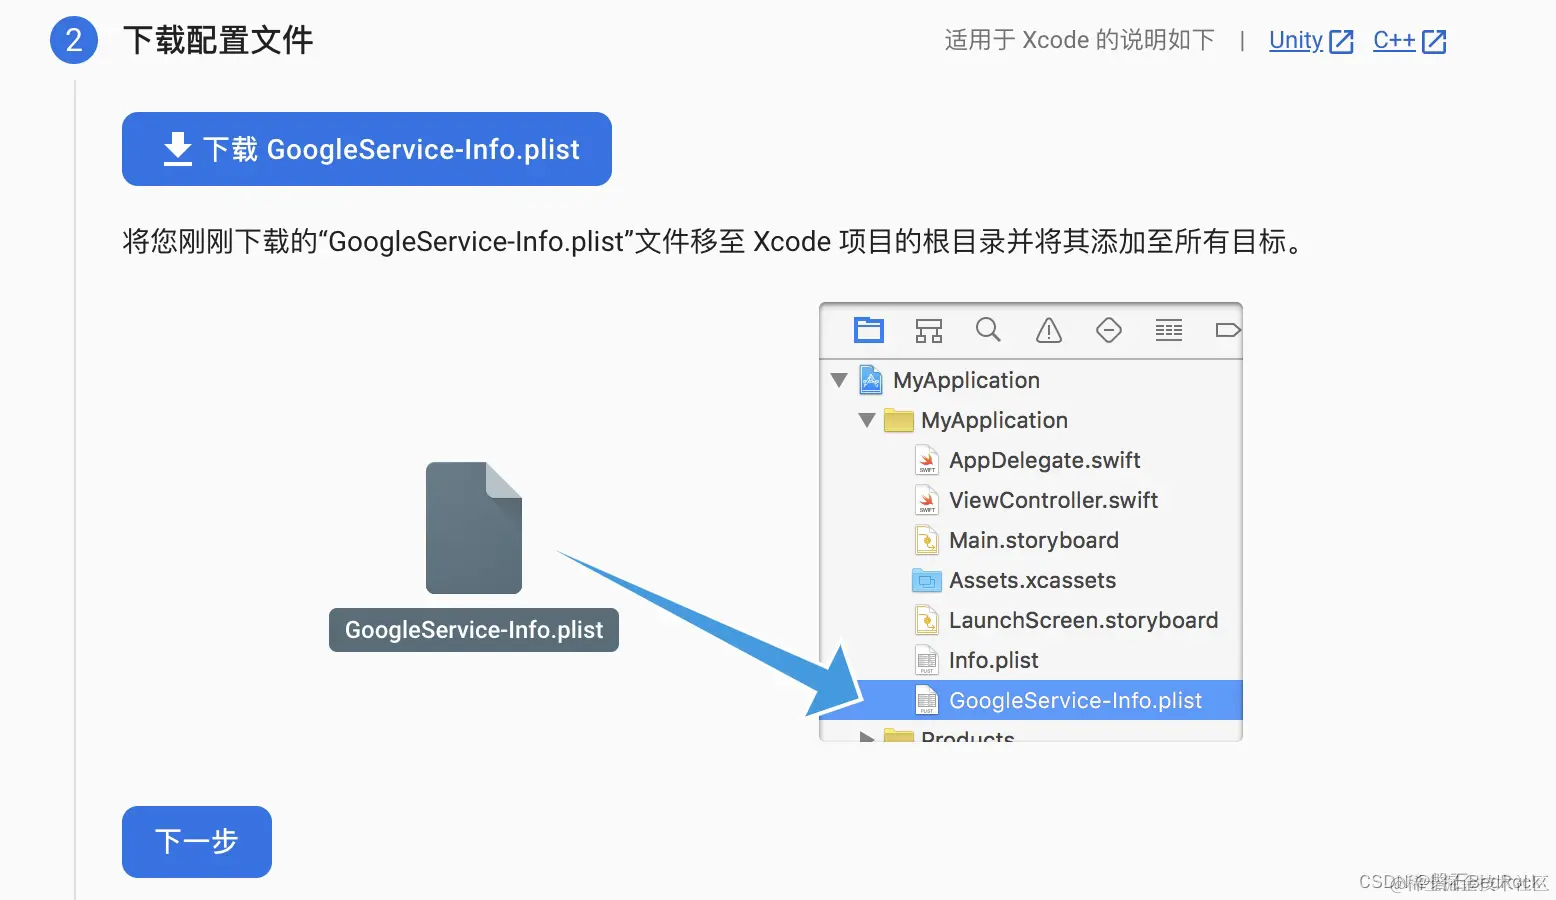This screenshot has height=900, width=1556.
Task: Click the 适用于 Xcode 的说明如下 text
Action: click(x=1080, y=40)
